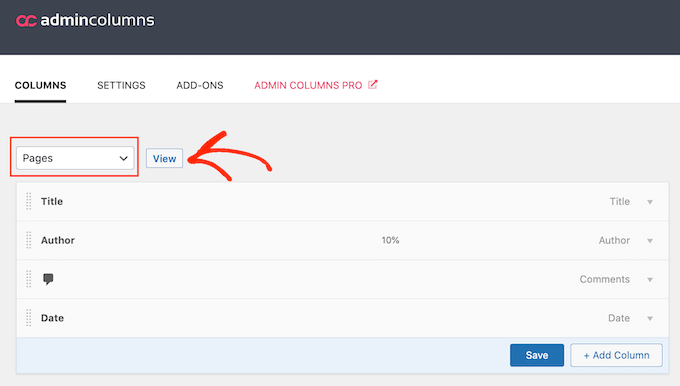The width and height of the screenshot is (680, 386).
Task: Open the Pages list screen dropdown
Action: click(75, 158)
